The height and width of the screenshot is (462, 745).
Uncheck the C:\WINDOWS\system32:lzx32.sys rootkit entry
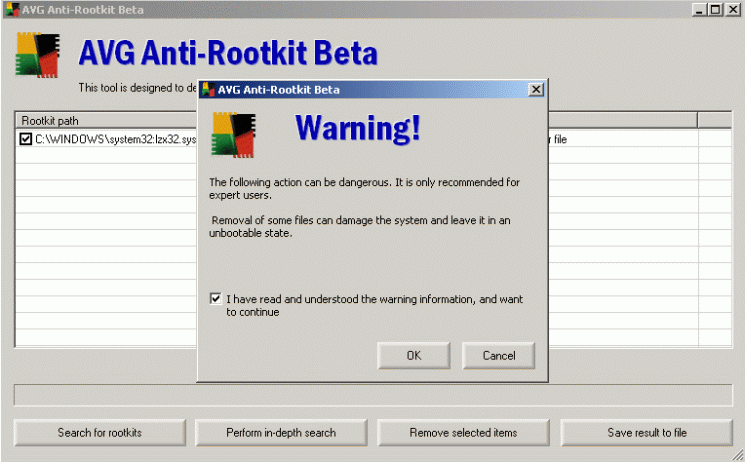point(26,139)
